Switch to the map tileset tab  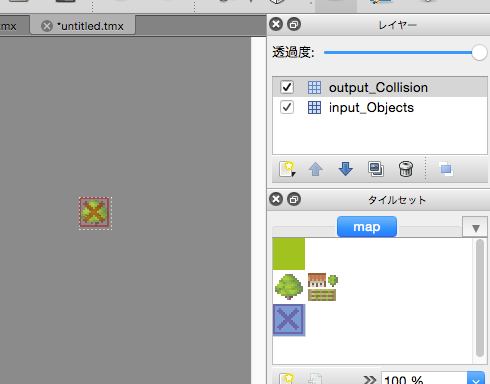coord(367,227)
